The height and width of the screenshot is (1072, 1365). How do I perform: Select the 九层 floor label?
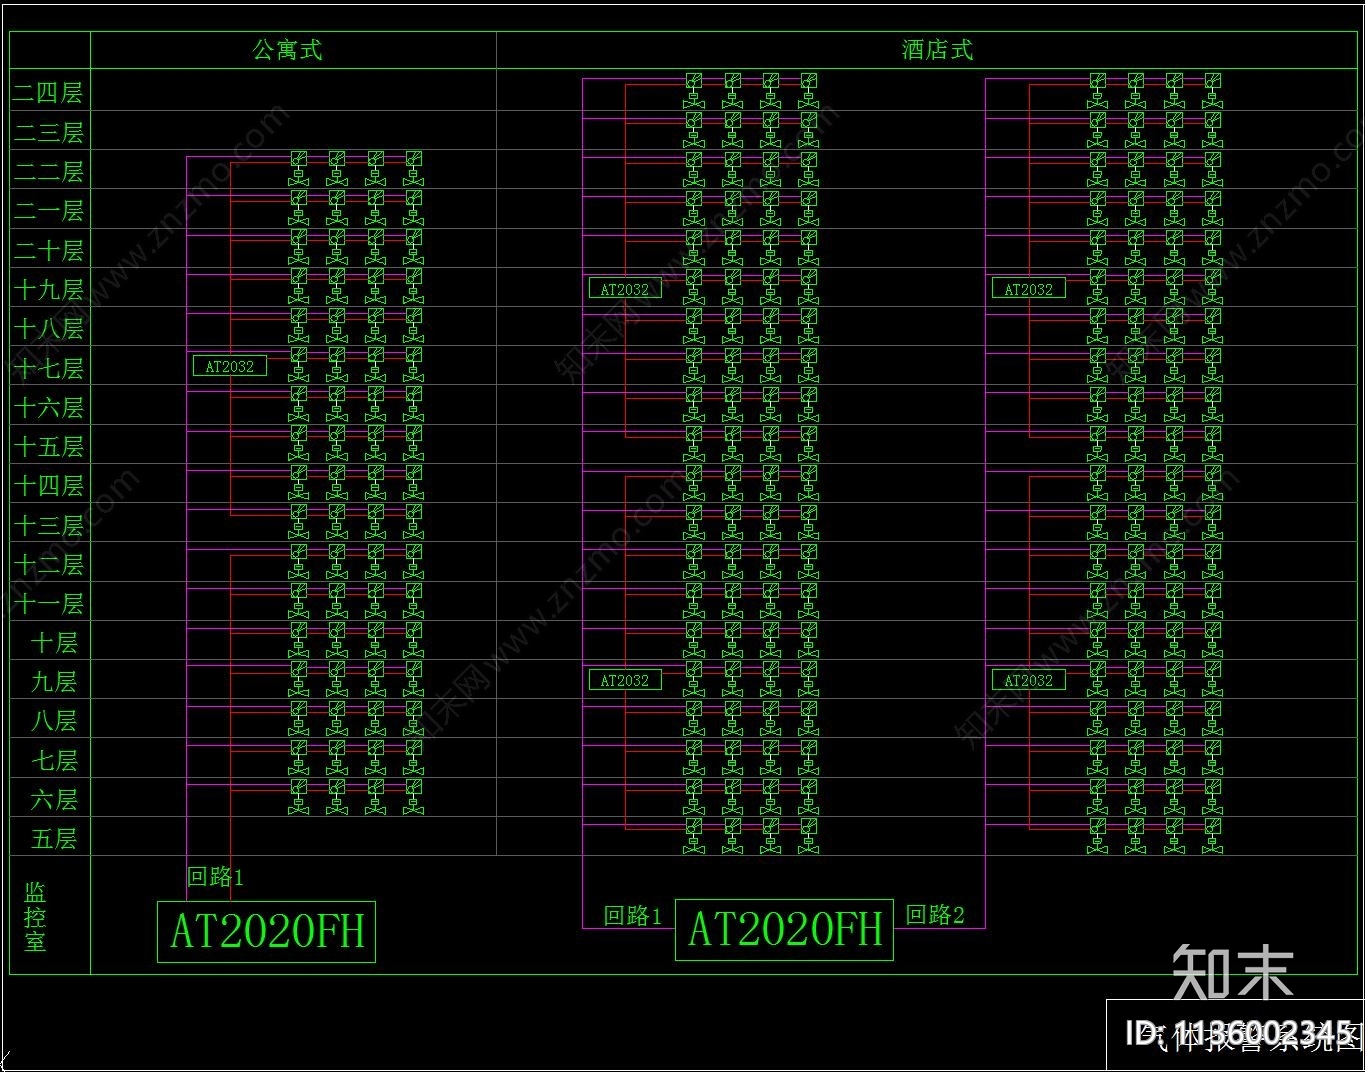(x=54, y=682)
